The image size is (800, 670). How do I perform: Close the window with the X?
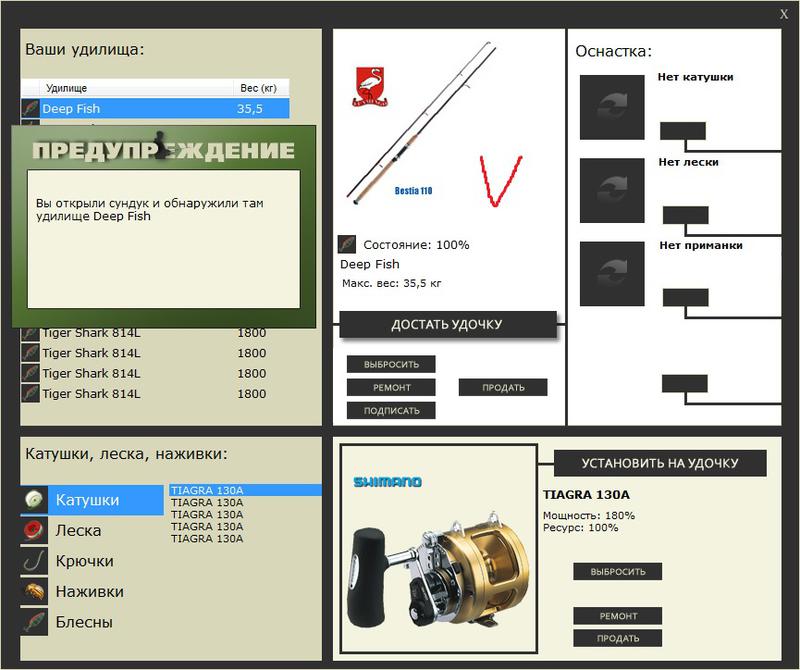coord(784,14)
